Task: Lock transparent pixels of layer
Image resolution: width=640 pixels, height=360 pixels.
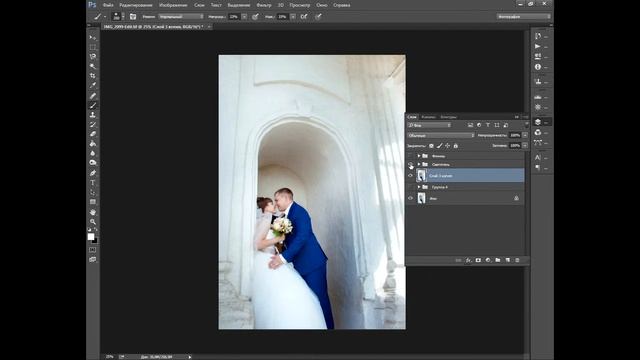Action: tap(431, 146)
